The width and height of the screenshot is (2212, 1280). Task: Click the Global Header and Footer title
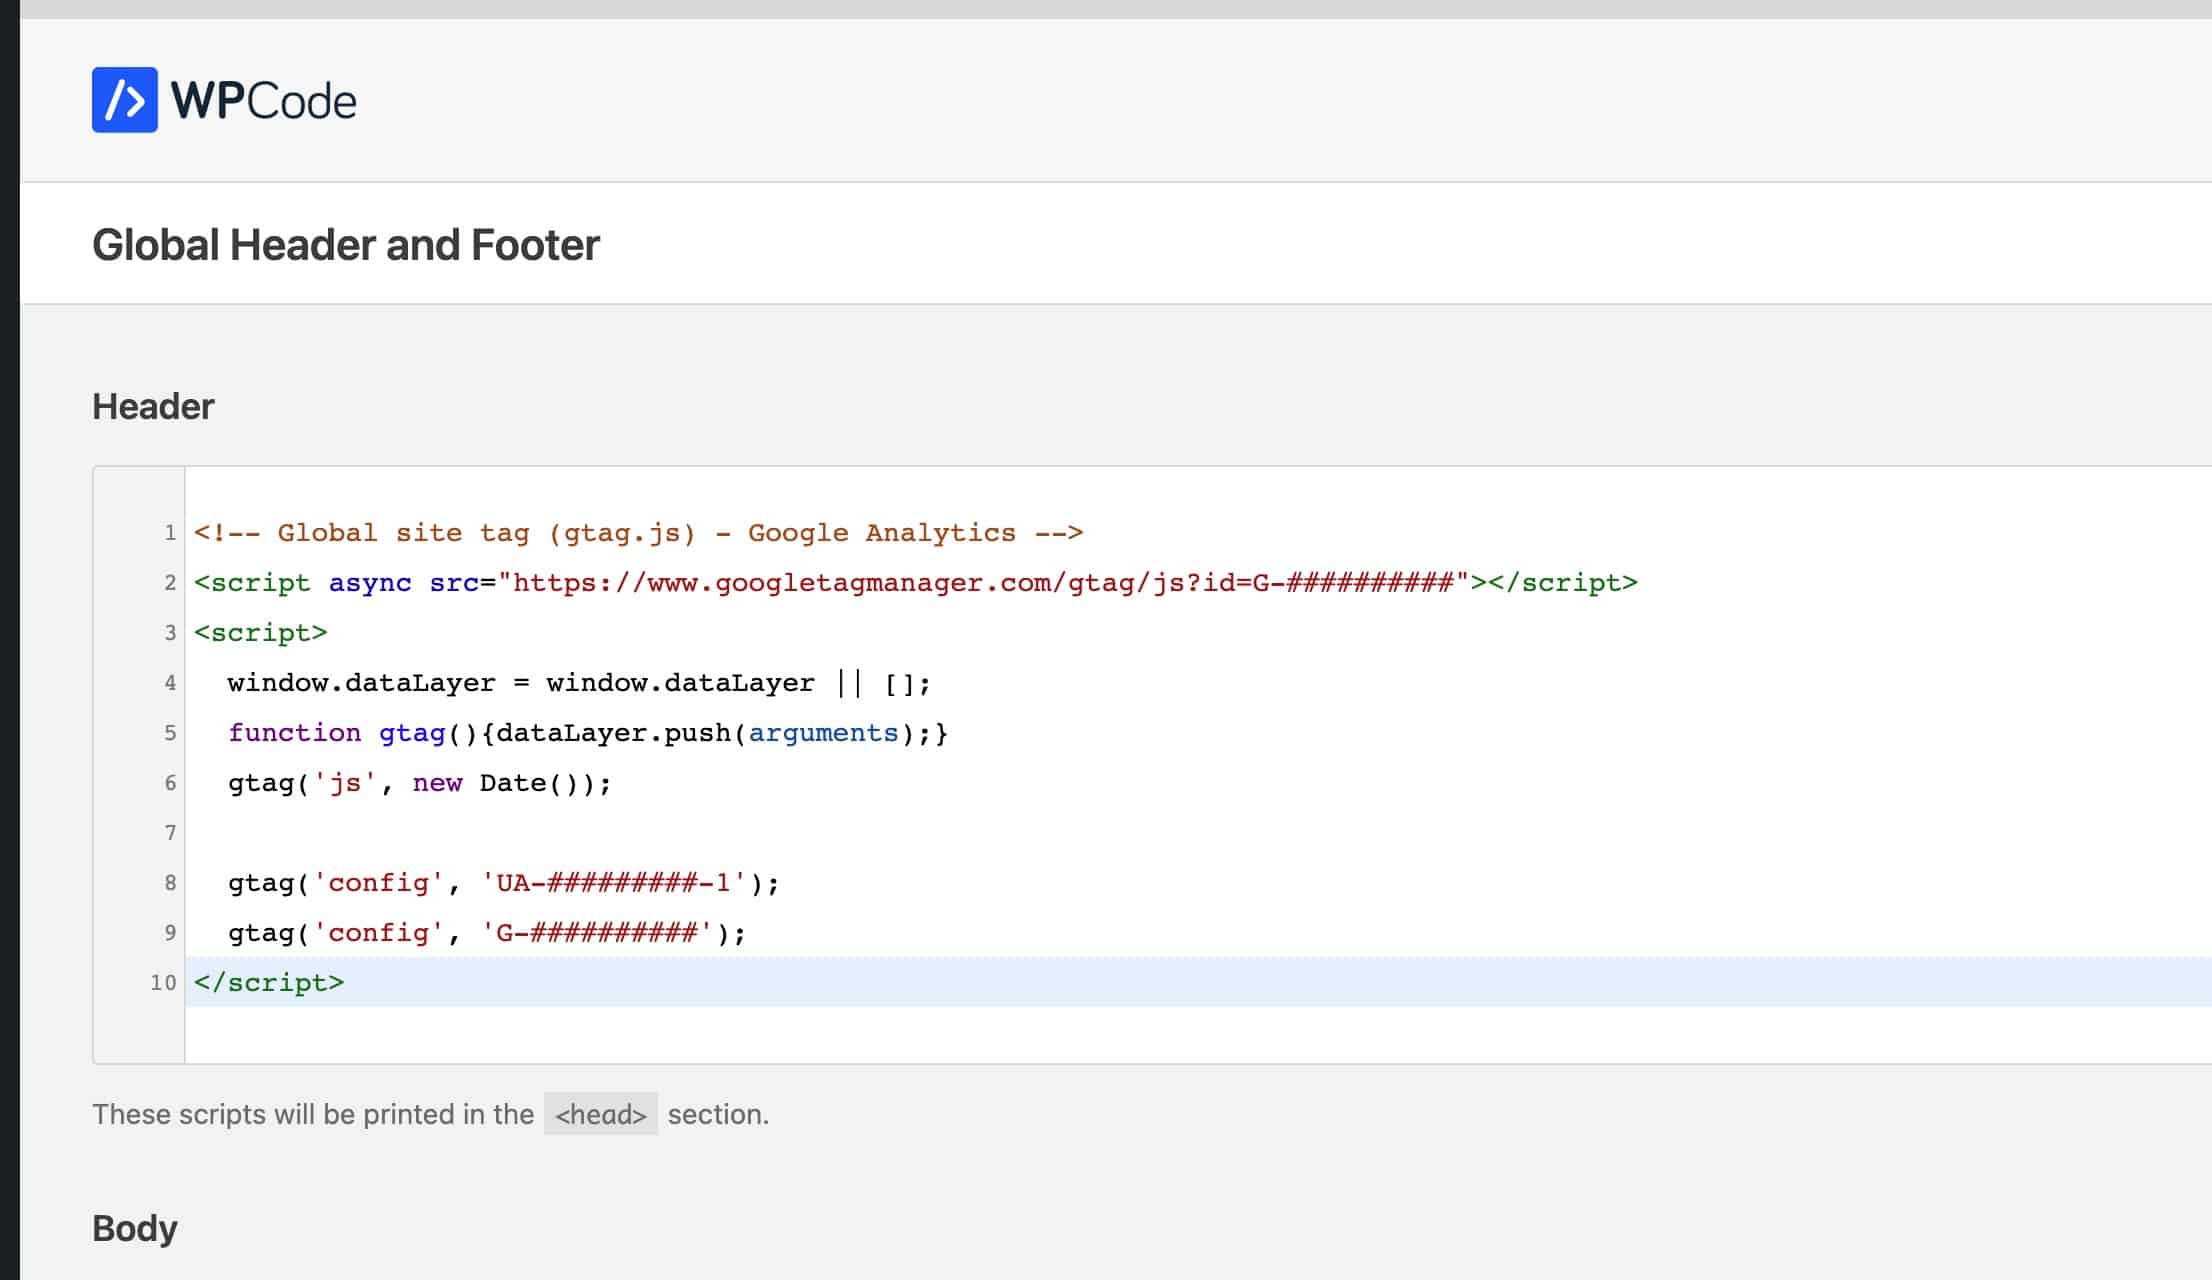[x=346, y=245]
